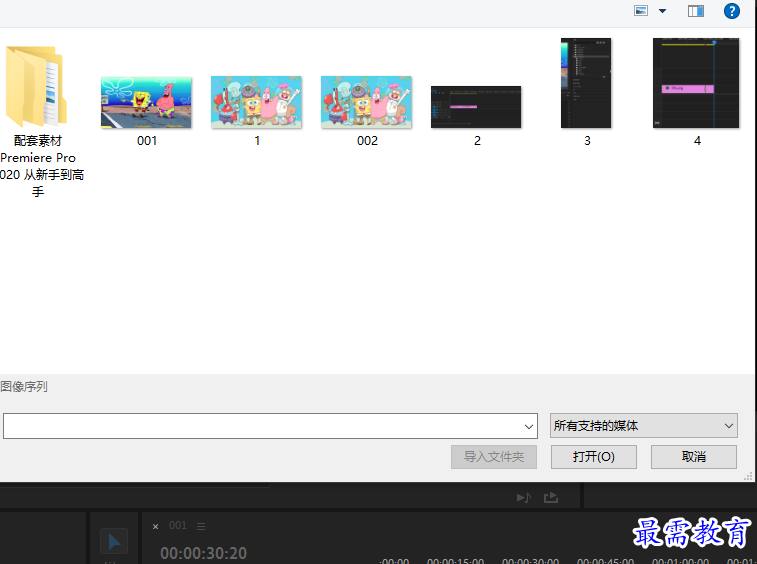Open the 001 timeline panel menu icon
757x564 pixels.
(201, 526)
